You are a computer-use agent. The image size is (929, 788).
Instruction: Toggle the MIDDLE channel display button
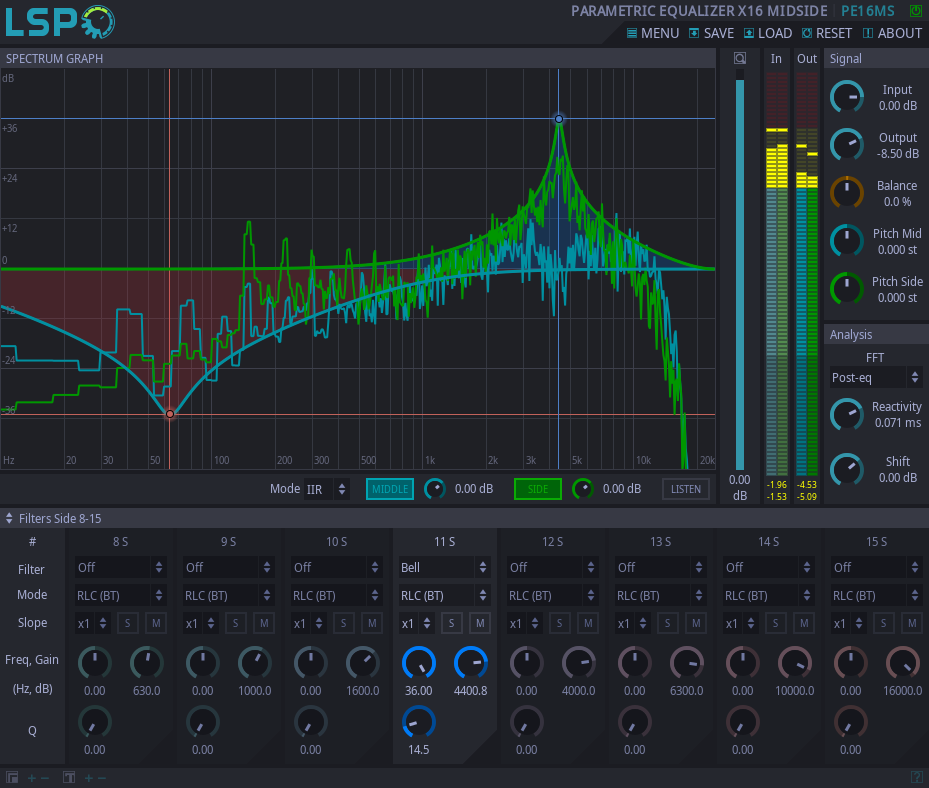coord(390,489)
